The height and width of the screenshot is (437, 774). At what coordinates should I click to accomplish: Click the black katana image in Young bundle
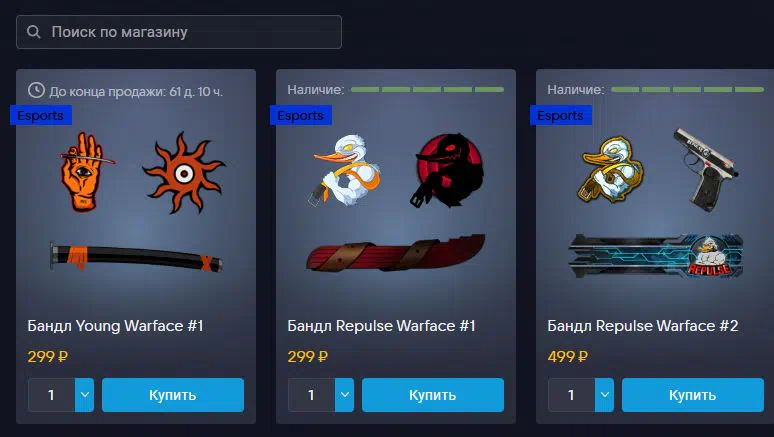click(136, 257)
